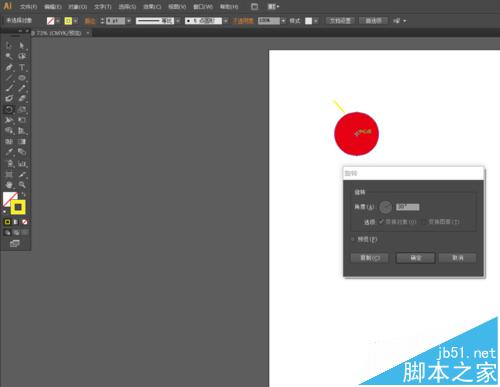Screen dimensions: 500x387
Task: Open the Help (H) menu
Action: 229,7
